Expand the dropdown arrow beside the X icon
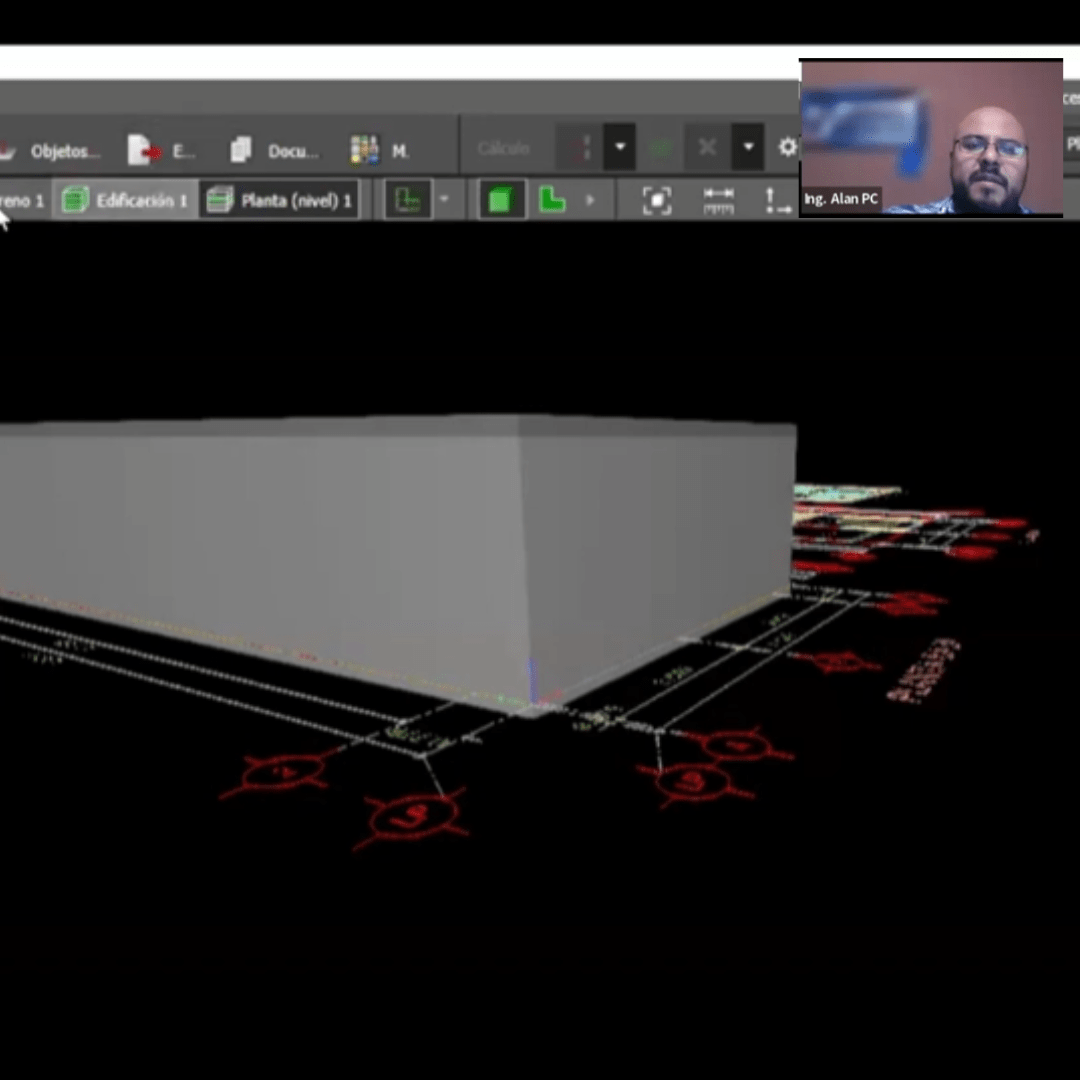The image size is (1080, 1080). 748,148
